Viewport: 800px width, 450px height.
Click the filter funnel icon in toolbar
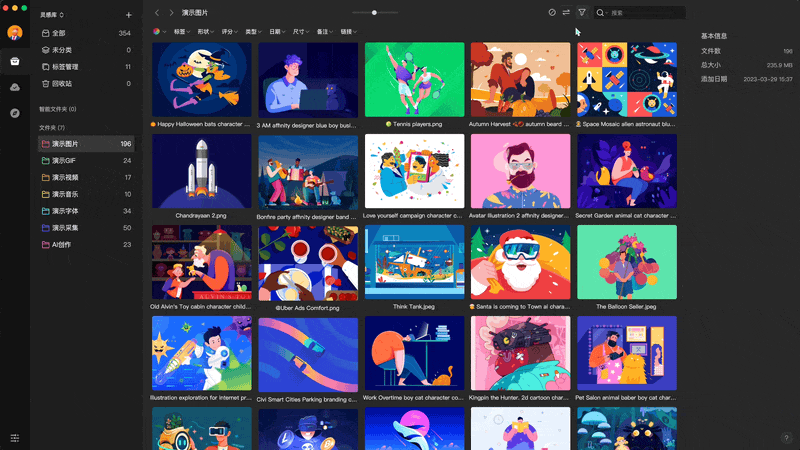pyautogui.click(x=582, y=13)
